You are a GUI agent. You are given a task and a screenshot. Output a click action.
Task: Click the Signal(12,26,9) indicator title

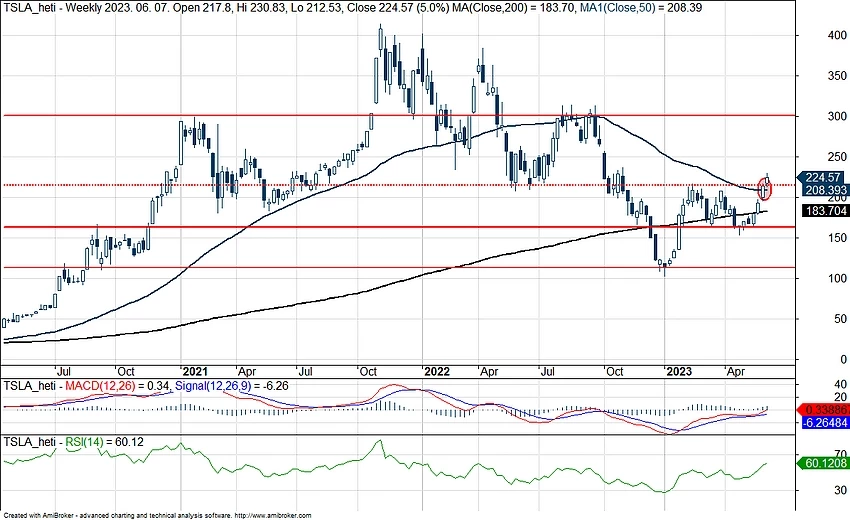click(x=216, y=386)
